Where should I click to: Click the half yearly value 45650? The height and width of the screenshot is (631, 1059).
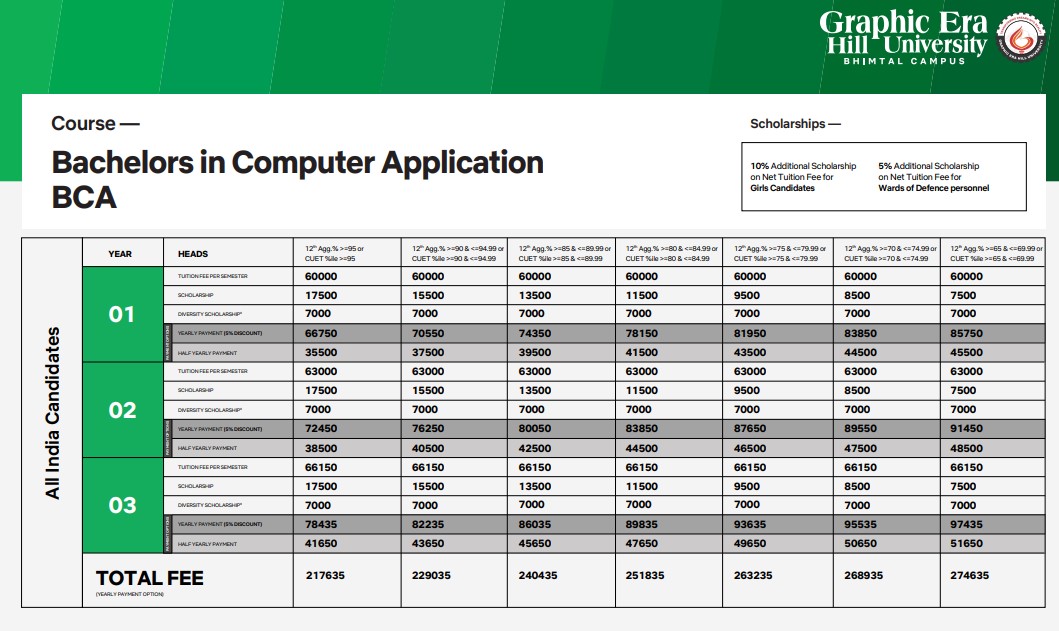point(535,543)
